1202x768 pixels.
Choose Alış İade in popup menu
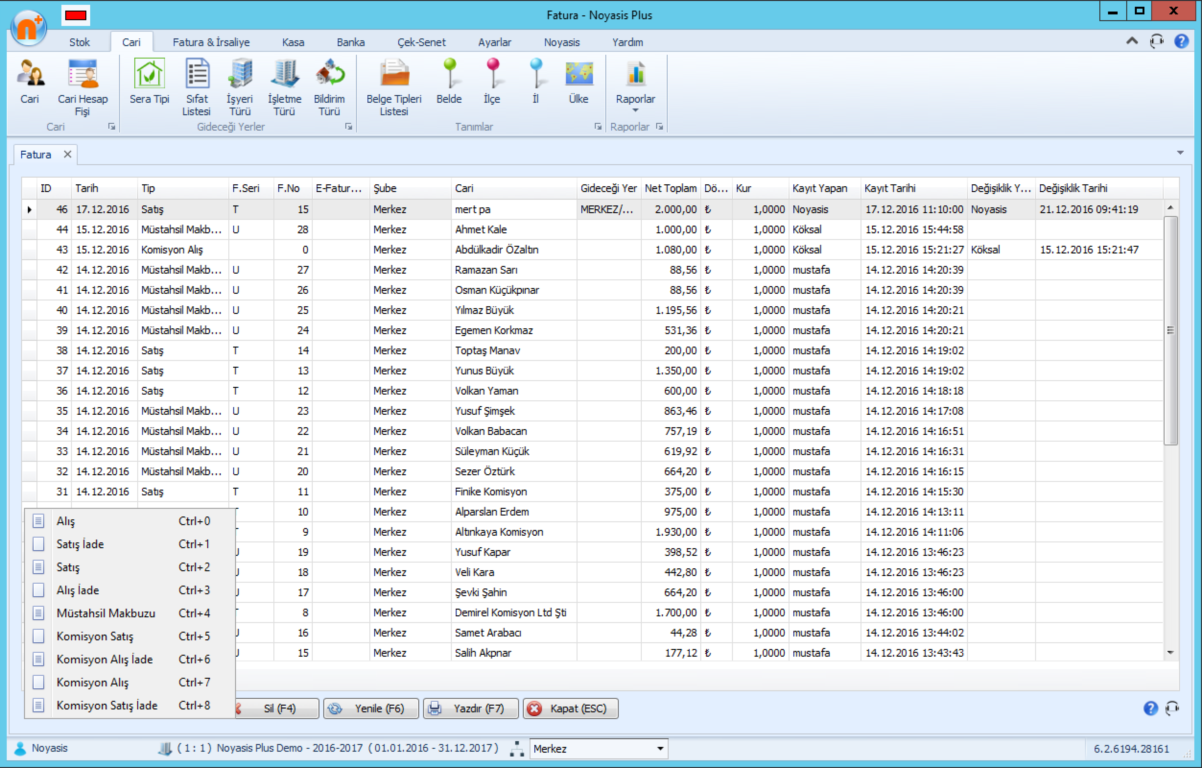point(130,590)
